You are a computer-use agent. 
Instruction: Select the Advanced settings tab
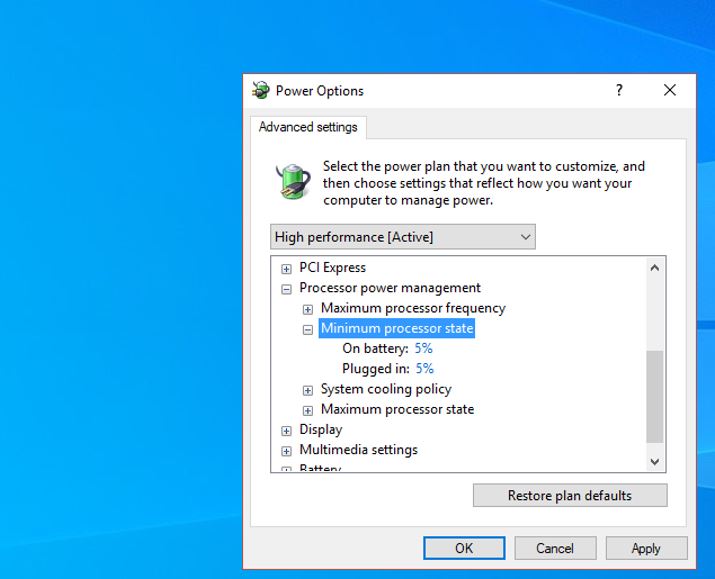pyautogui.click(x=308, y=127)
